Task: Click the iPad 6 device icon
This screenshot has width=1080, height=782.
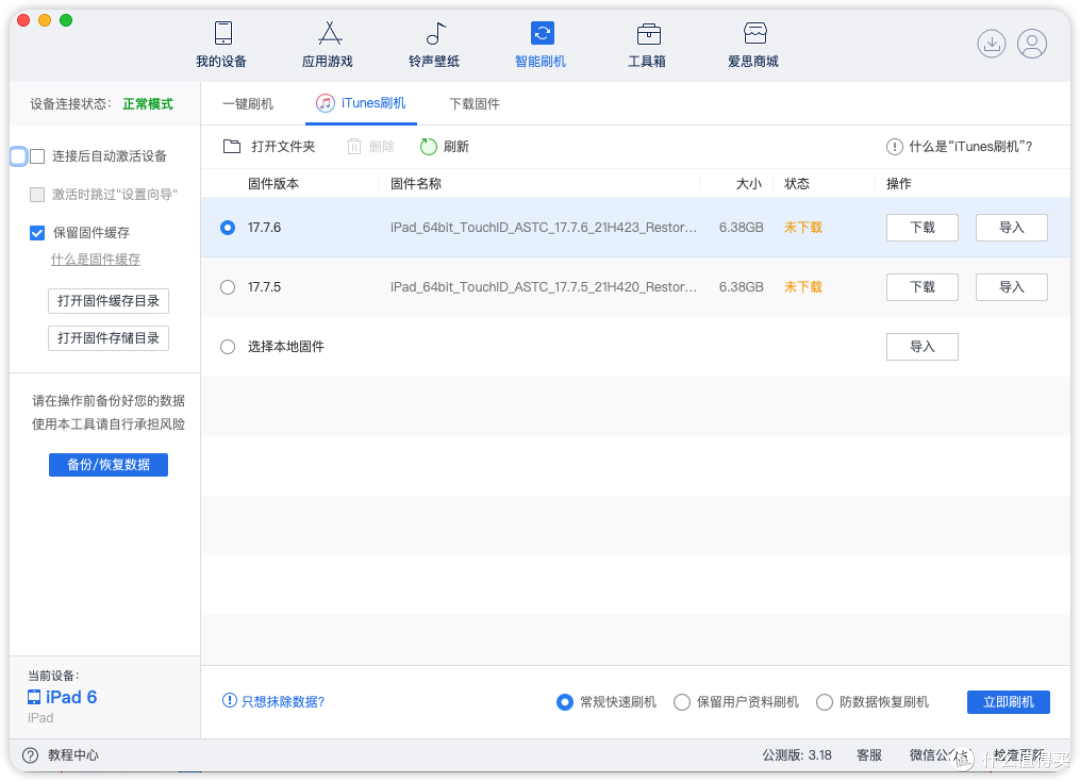Action: (x=34, y=697)
